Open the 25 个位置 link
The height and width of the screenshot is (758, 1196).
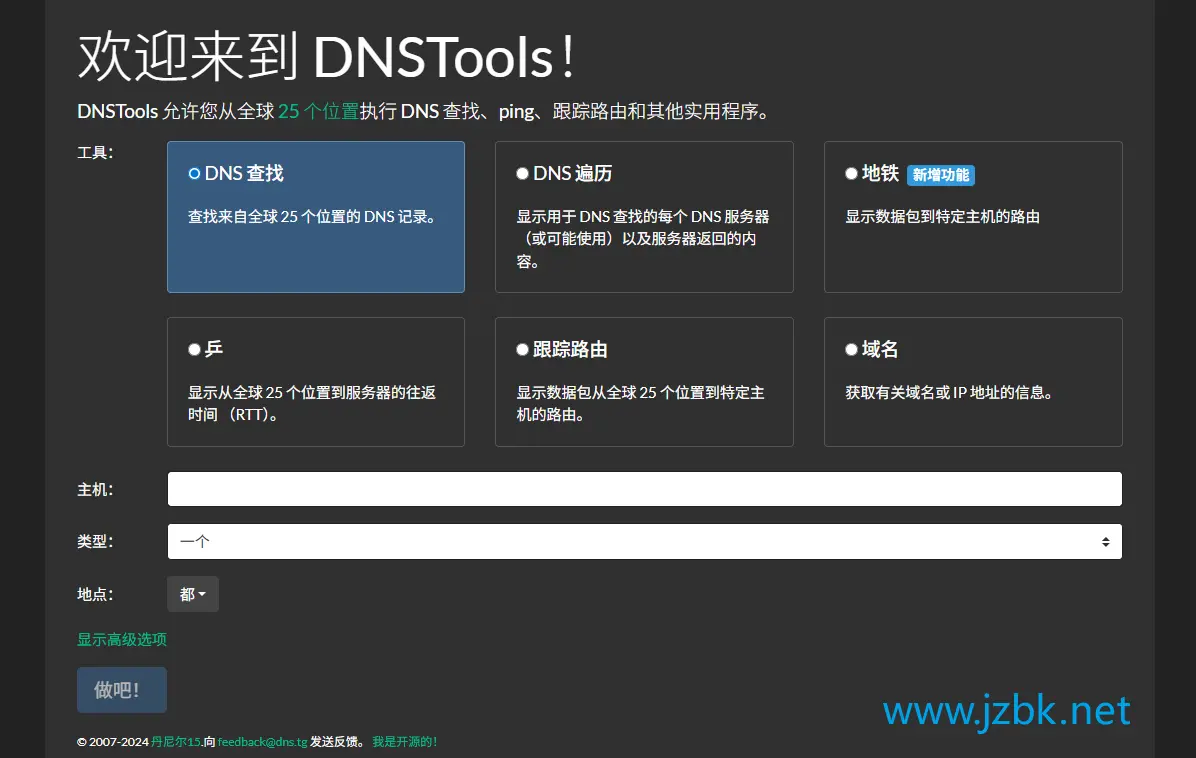318,111
